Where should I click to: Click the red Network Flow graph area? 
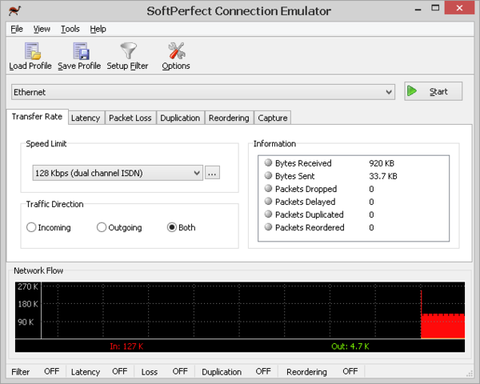(443, 326)
